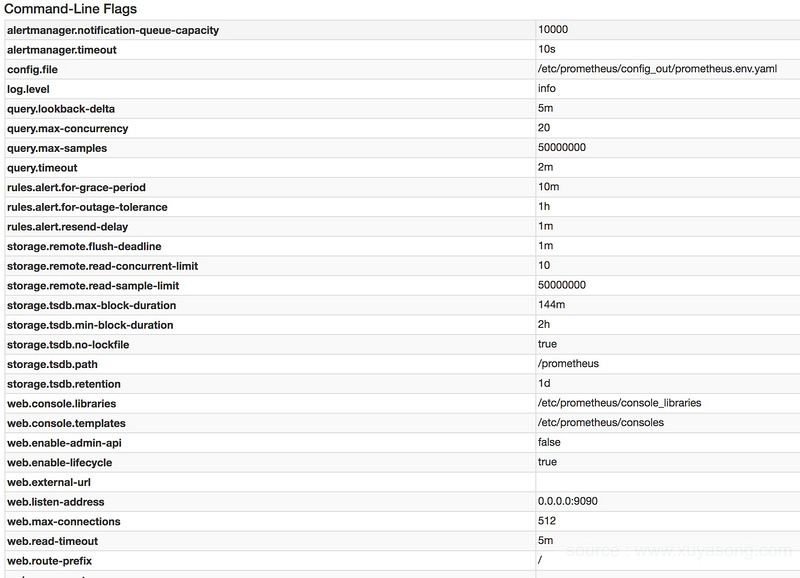Select the storage.remote.read-concurrent-limit flag name
800x578 pixels.
(105, 266)
